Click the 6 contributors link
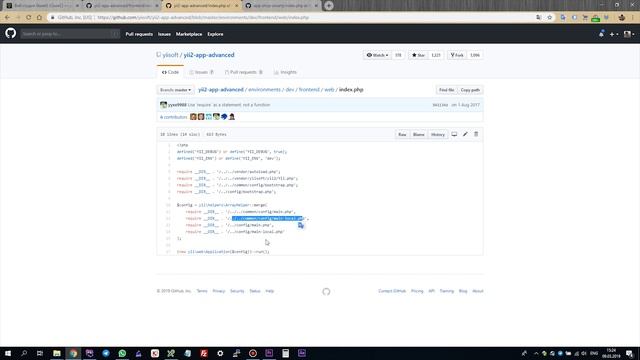 pyautogui.click(x=173, y=117)
